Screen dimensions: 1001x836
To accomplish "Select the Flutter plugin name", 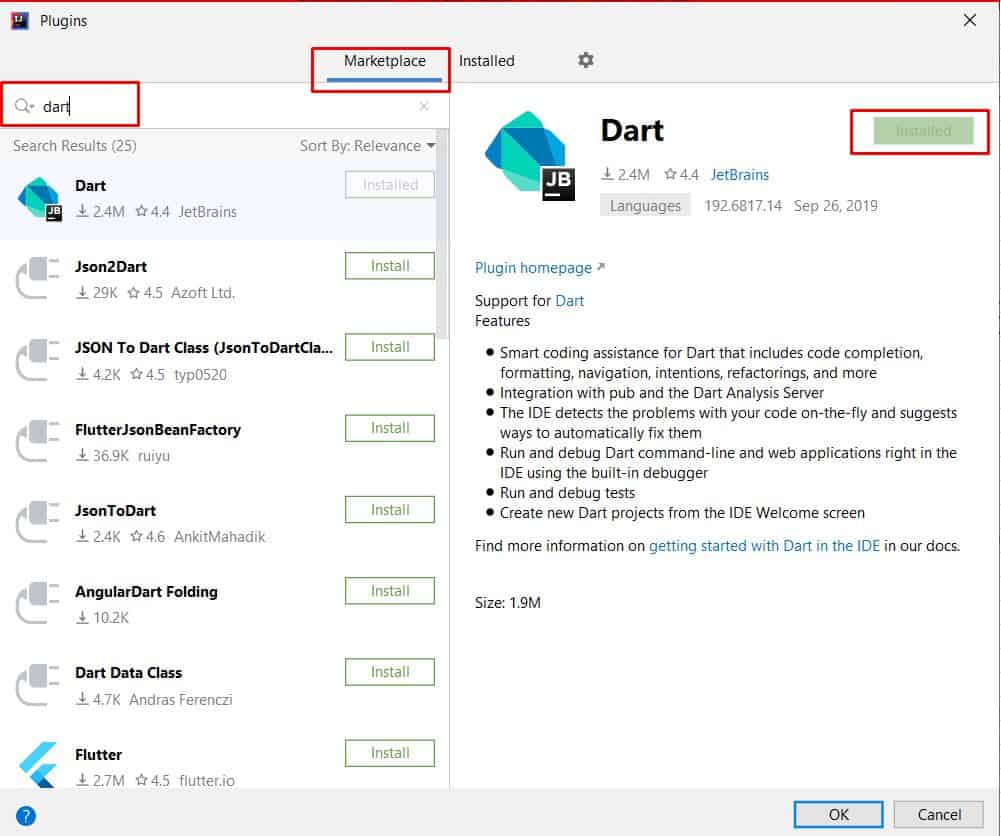I will [98, 755].
